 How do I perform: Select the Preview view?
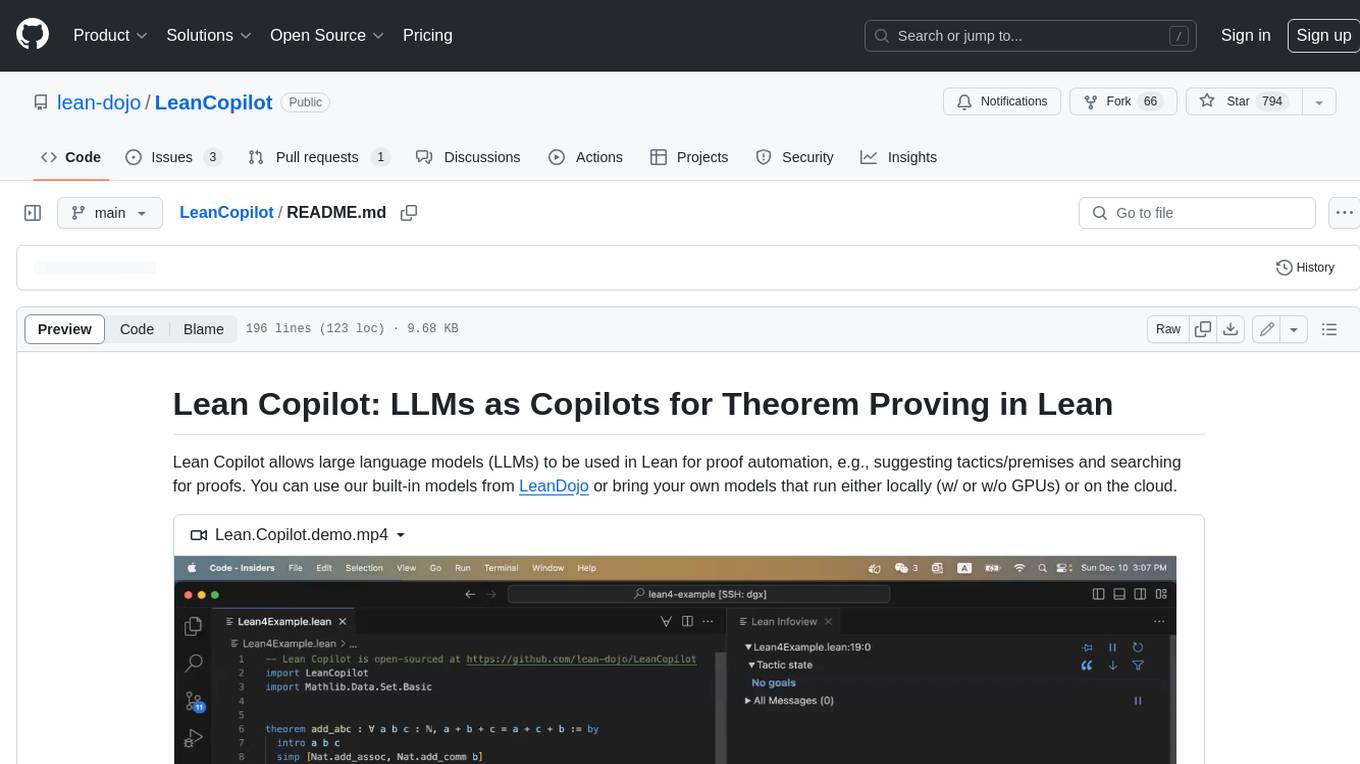(65, 329)
